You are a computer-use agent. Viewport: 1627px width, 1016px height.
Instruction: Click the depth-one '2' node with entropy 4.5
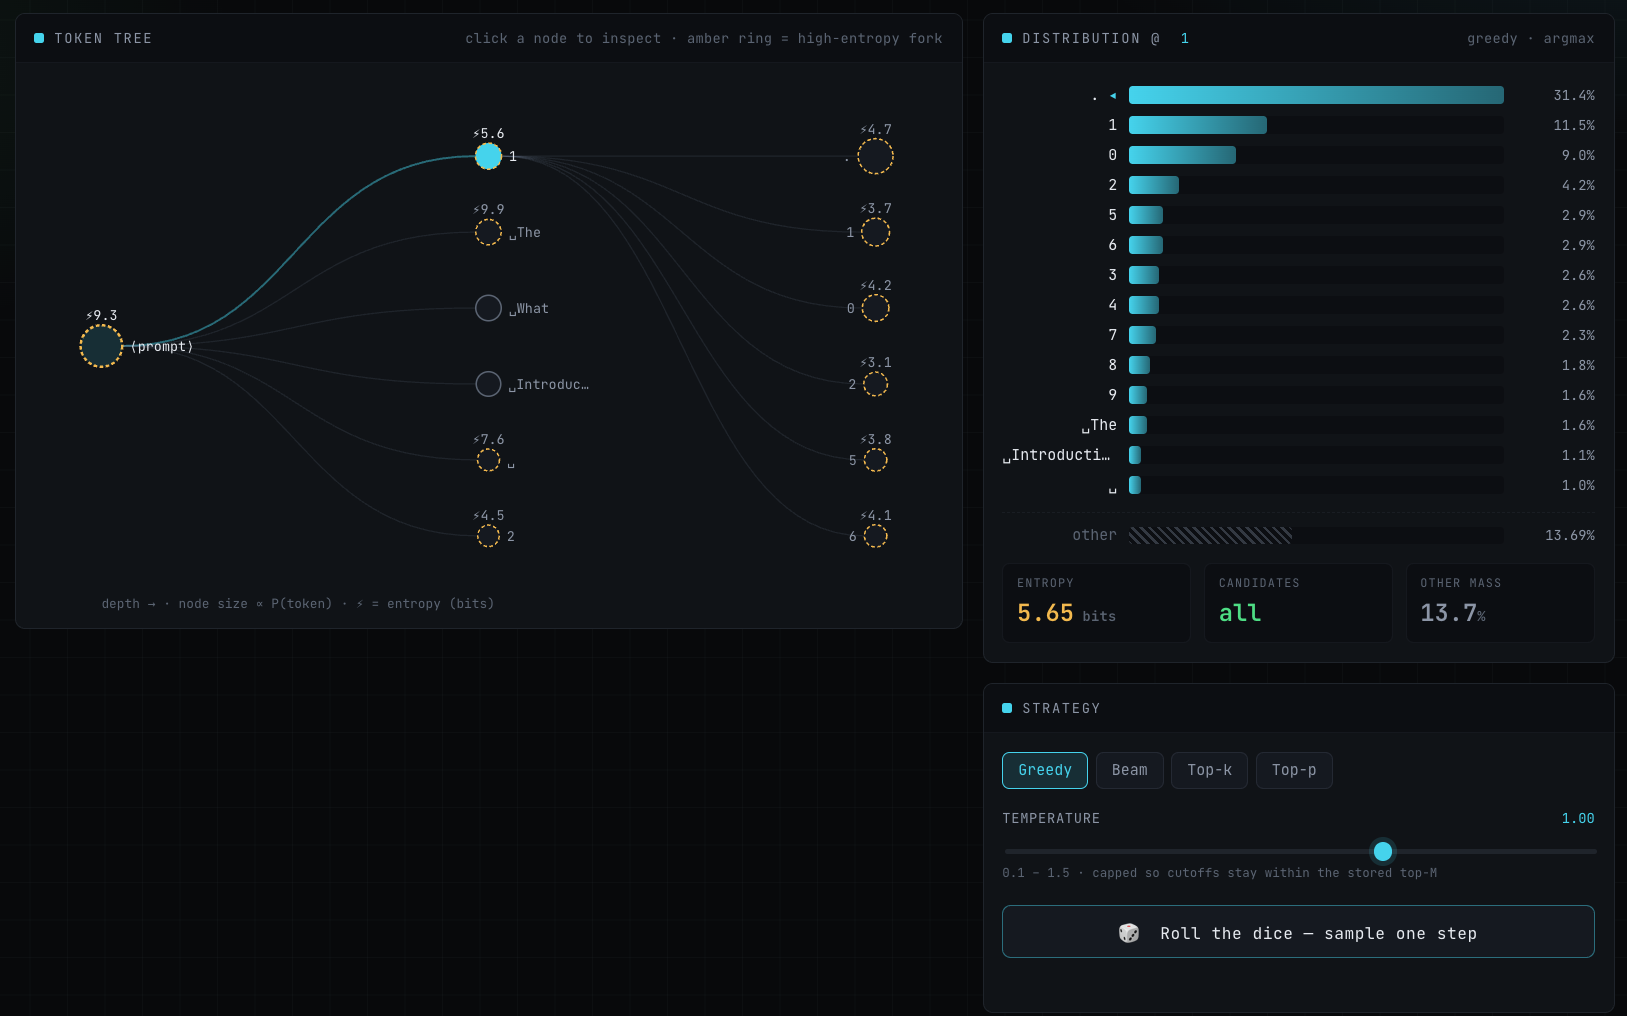(488, 536)
